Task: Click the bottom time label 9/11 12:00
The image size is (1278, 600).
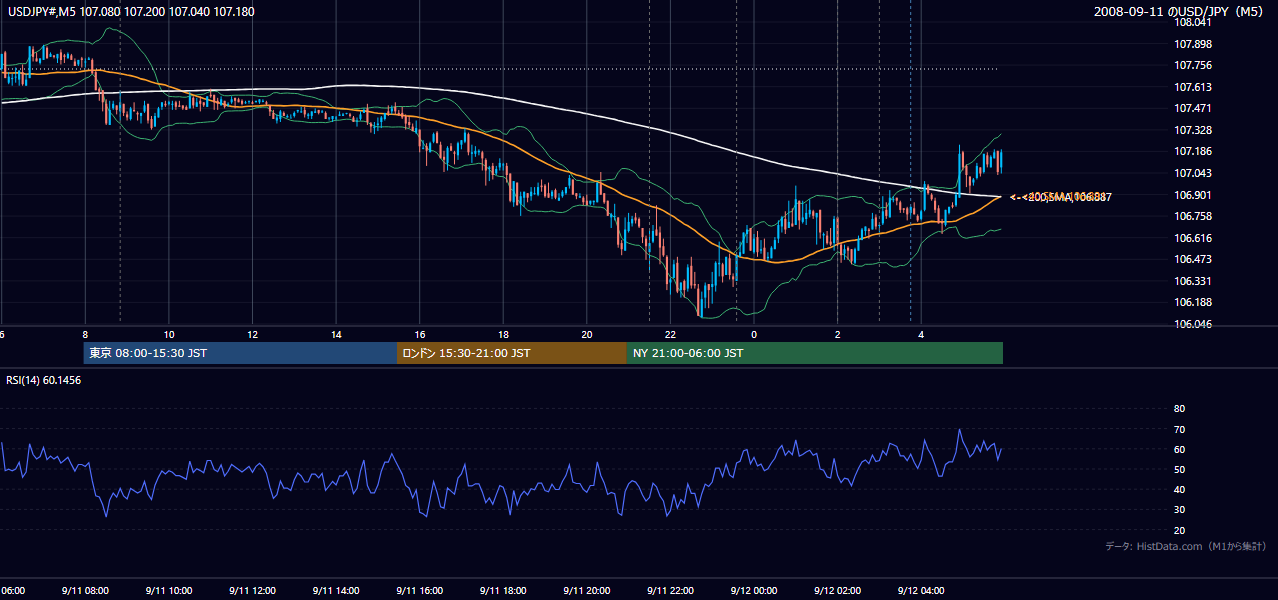Action: point(253,590)
